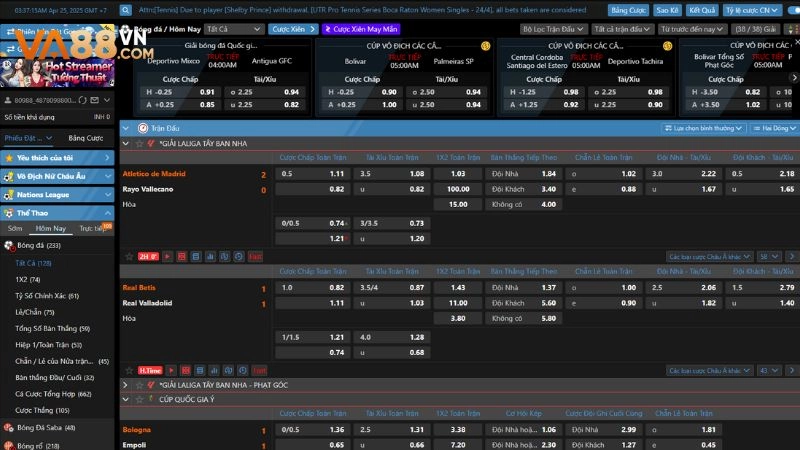The height and width of the screenshot is (450, 800).
Task: Switch to Sớm tab
Action: tap(15, 228)
